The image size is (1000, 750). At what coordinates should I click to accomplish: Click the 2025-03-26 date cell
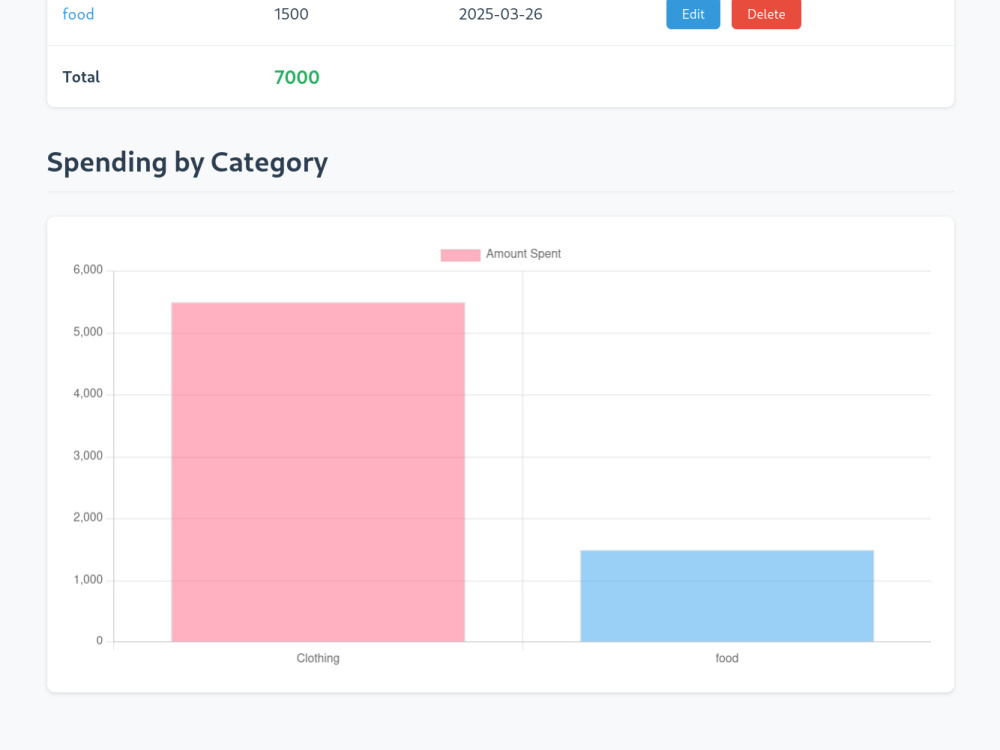tap(500, 14)
